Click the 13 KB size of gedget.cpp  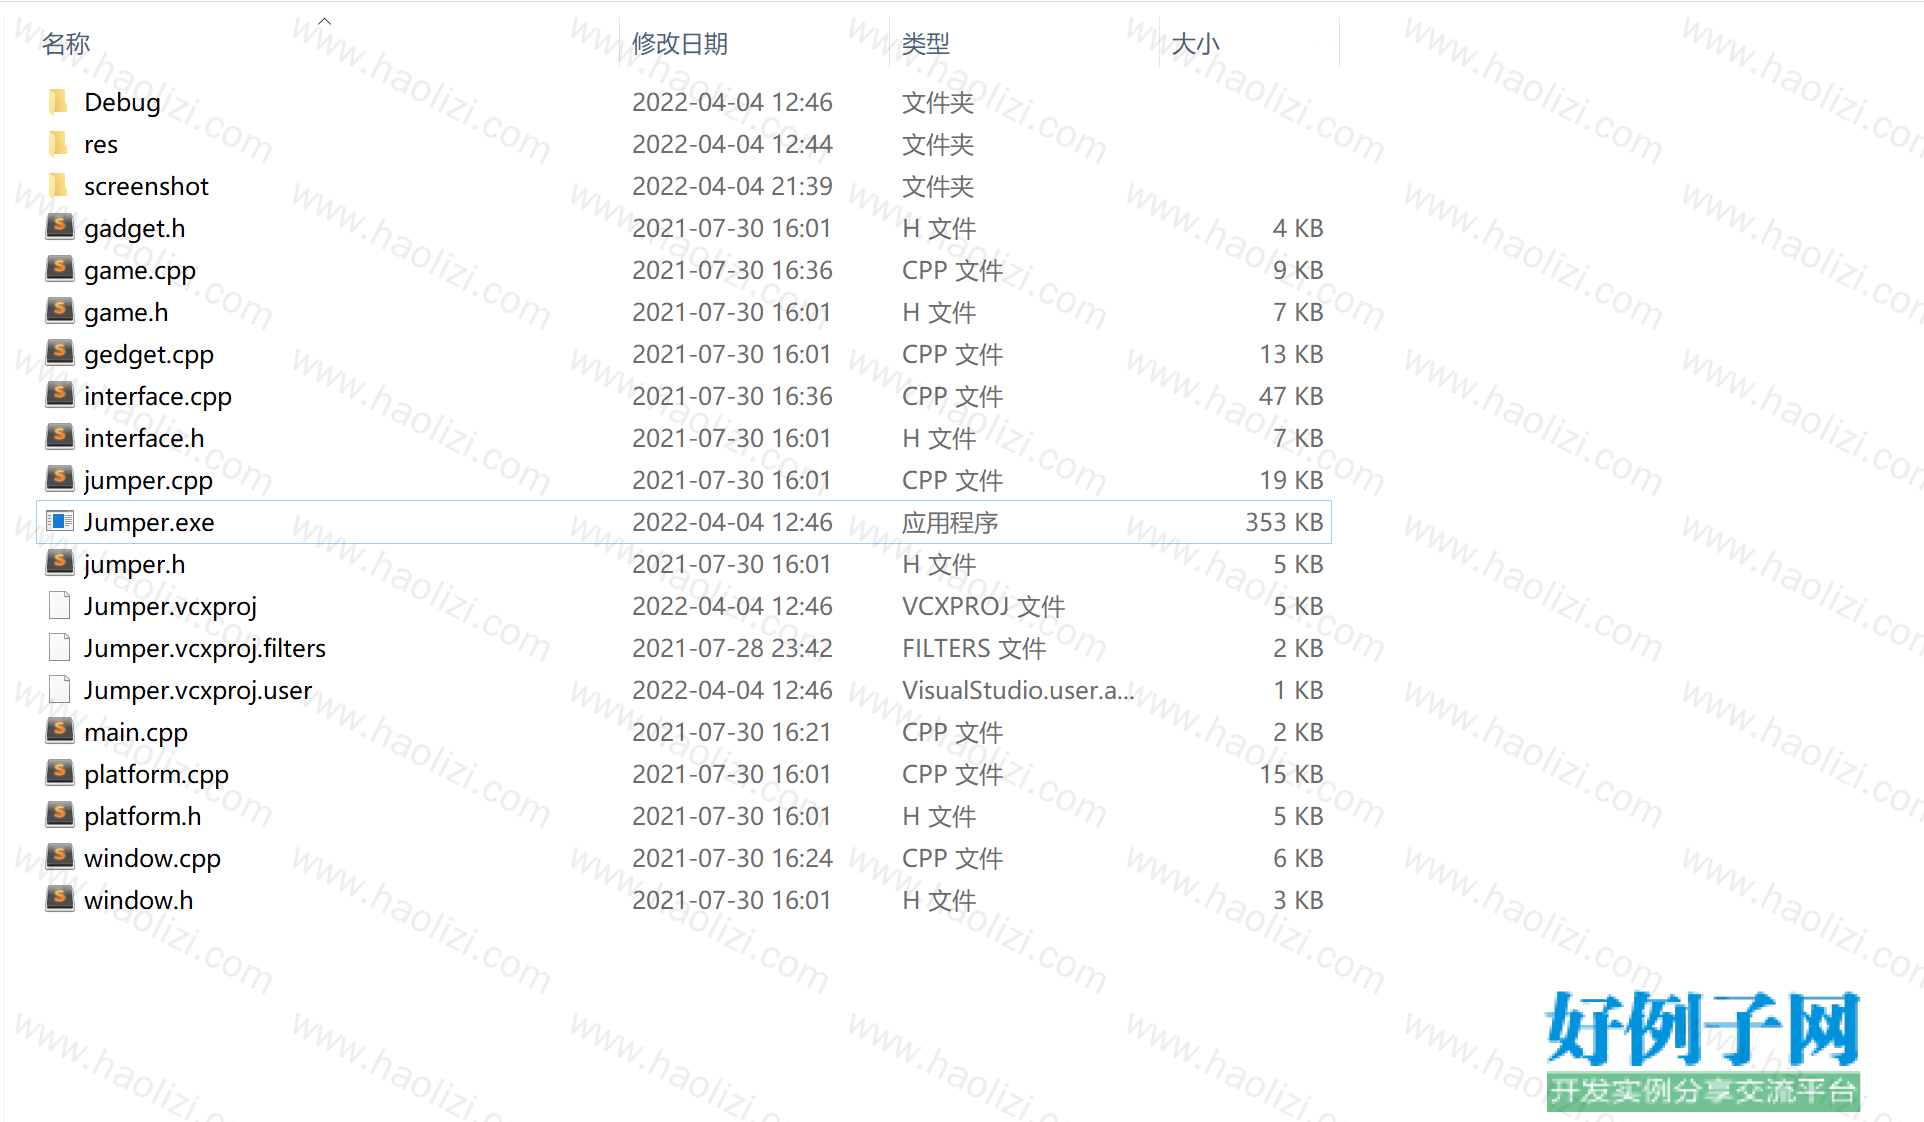pyautogui.click(x=1291, y=354)
